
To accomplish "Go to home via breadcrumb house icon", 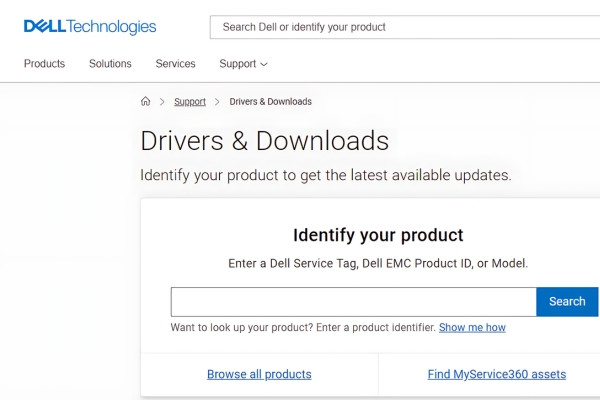I will click(145, 101).
